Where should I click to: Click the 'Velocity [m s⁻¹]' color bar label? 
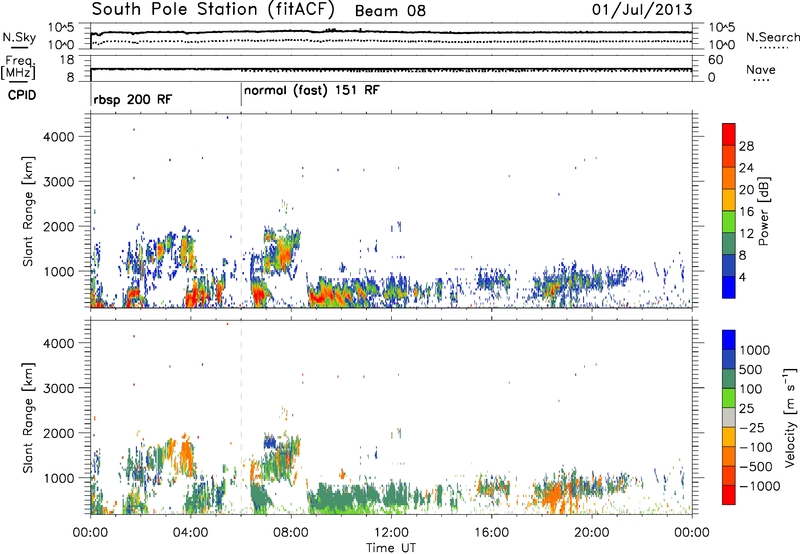pyautogui.click(x=790, y=418)
